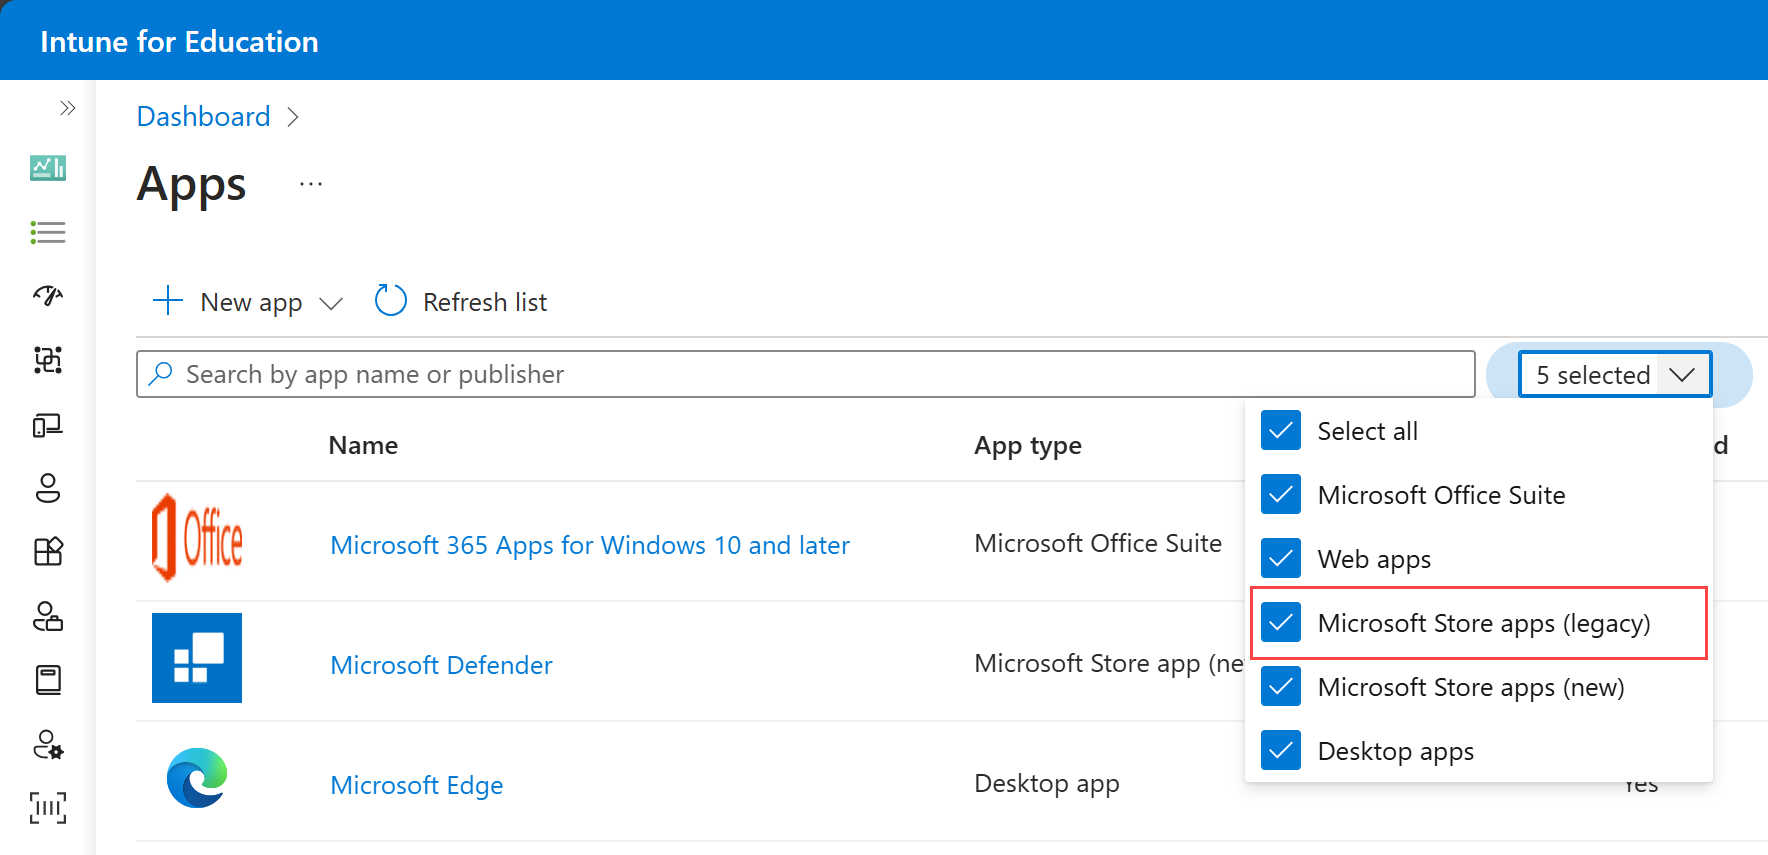Click the Refresh list button
This screenshot has height=855, width=1768.
[x=461, y=301]
